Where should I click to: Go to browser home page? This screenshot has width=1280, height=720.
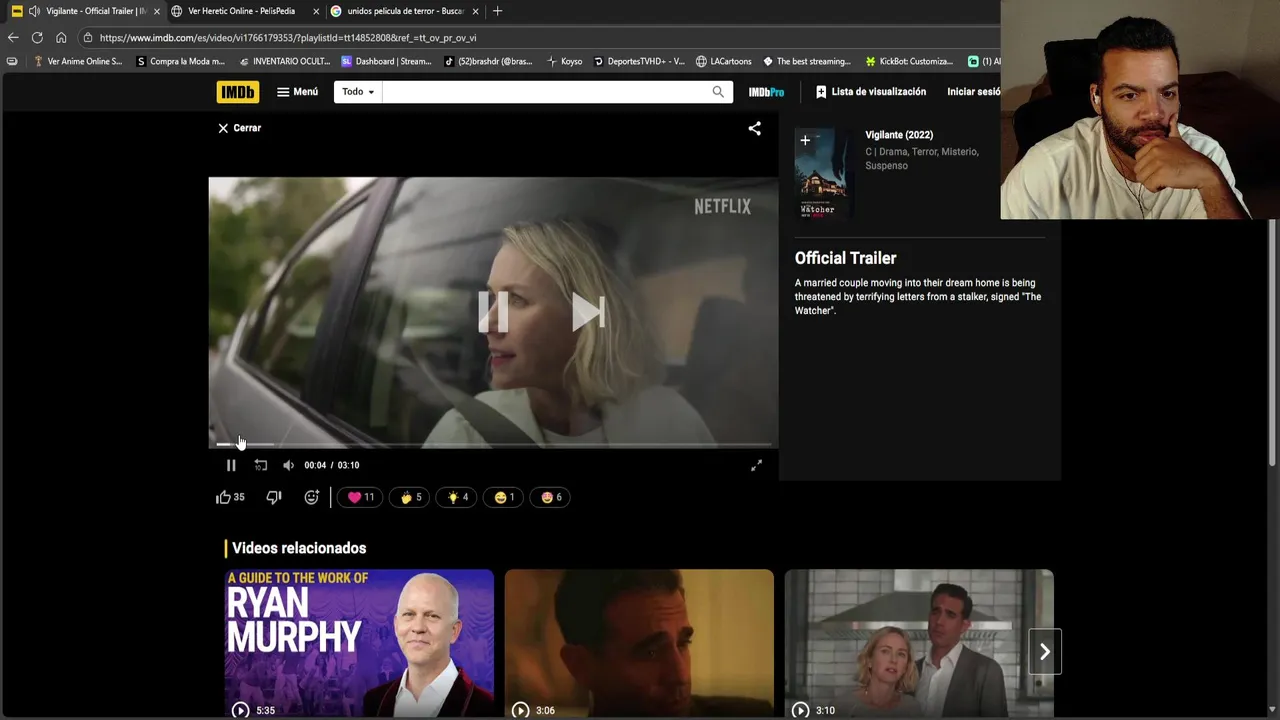pos(61,38)
